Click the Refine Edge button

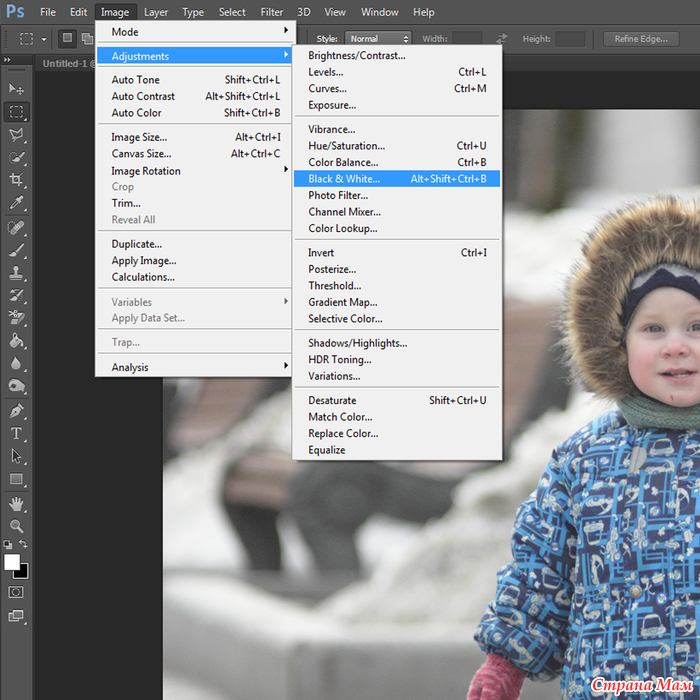click(x=641, y=39)
